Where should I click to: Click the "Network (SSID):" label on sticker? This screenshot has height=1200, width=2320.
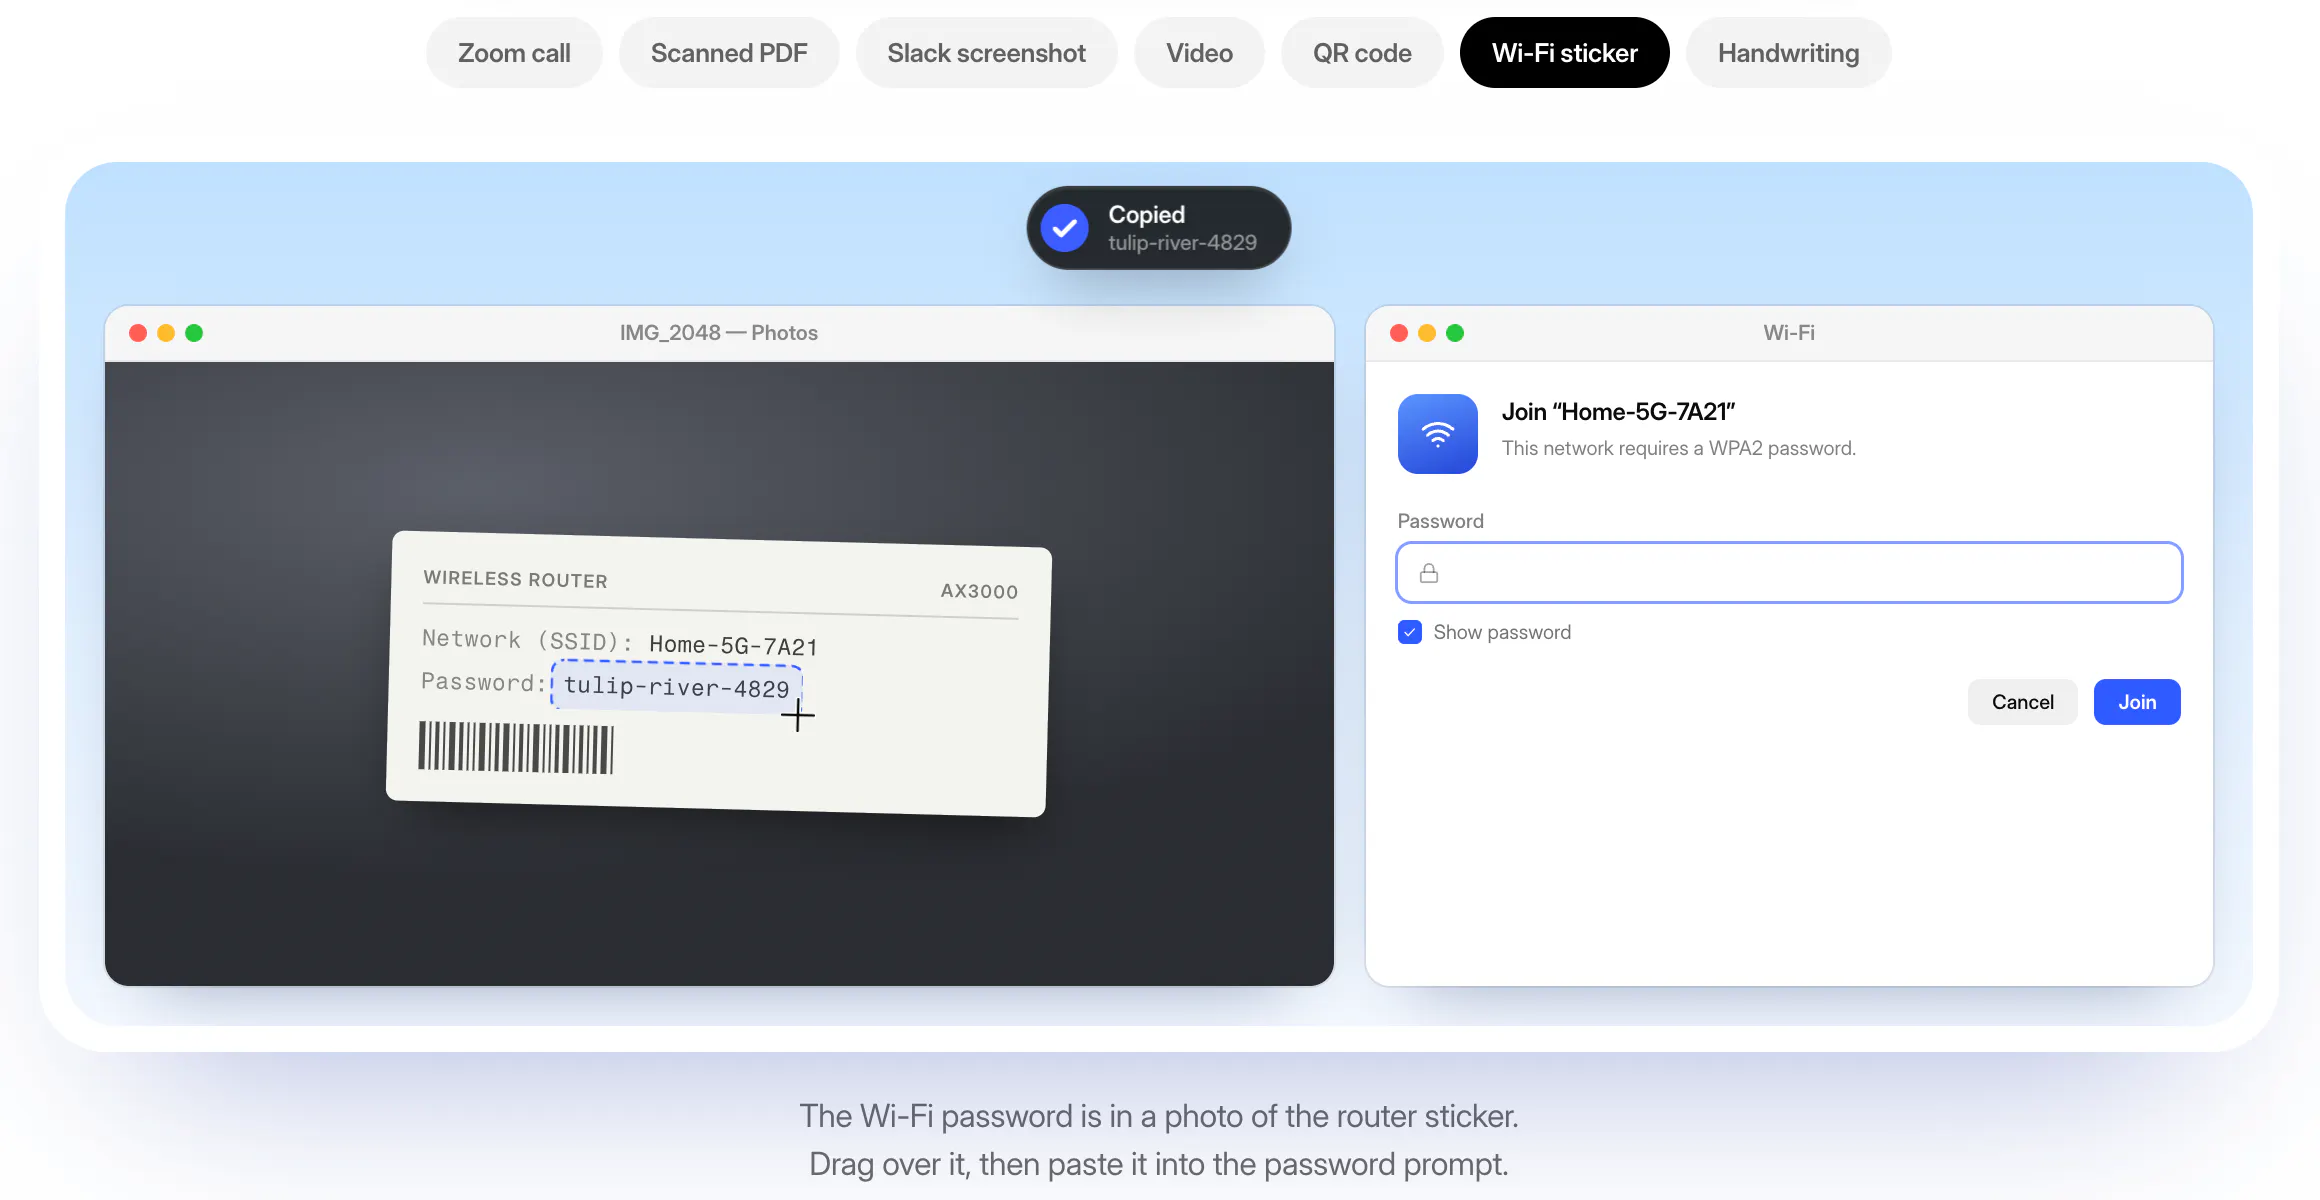pyautogui.click(x=527, y=640)
